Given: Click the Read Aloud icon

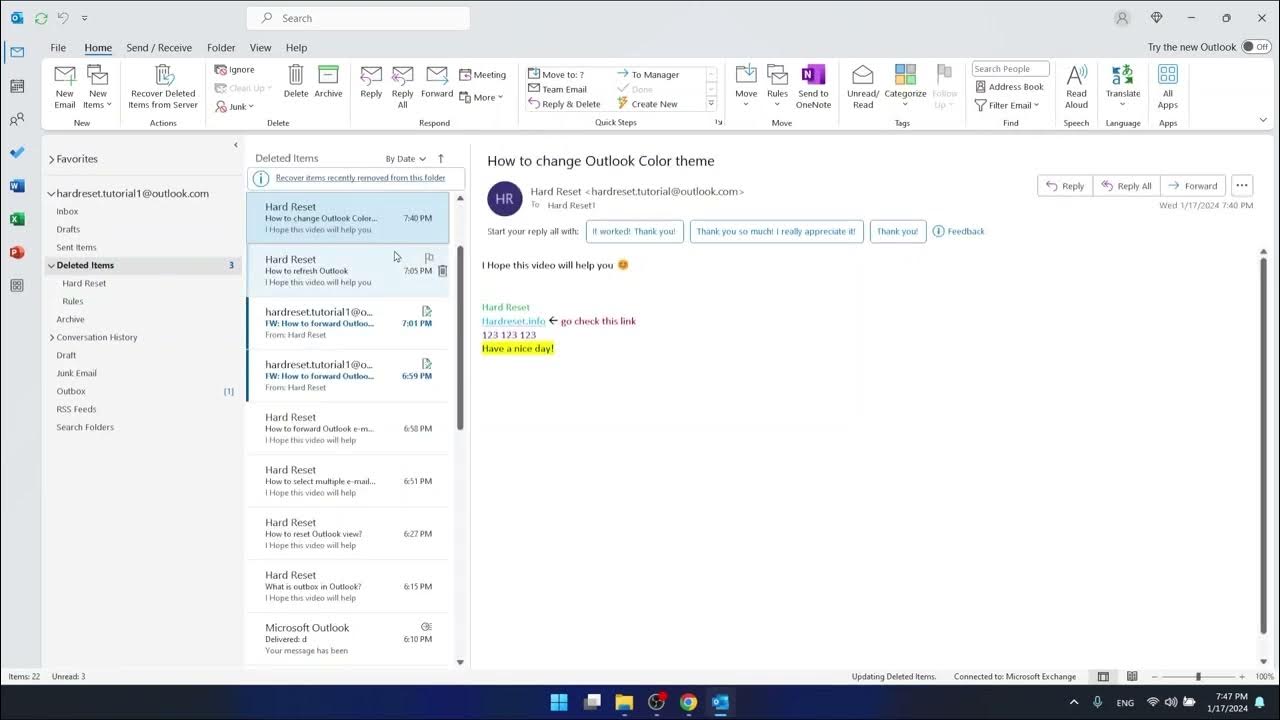Looking at the screenshot, I should tap(1076, 85).
